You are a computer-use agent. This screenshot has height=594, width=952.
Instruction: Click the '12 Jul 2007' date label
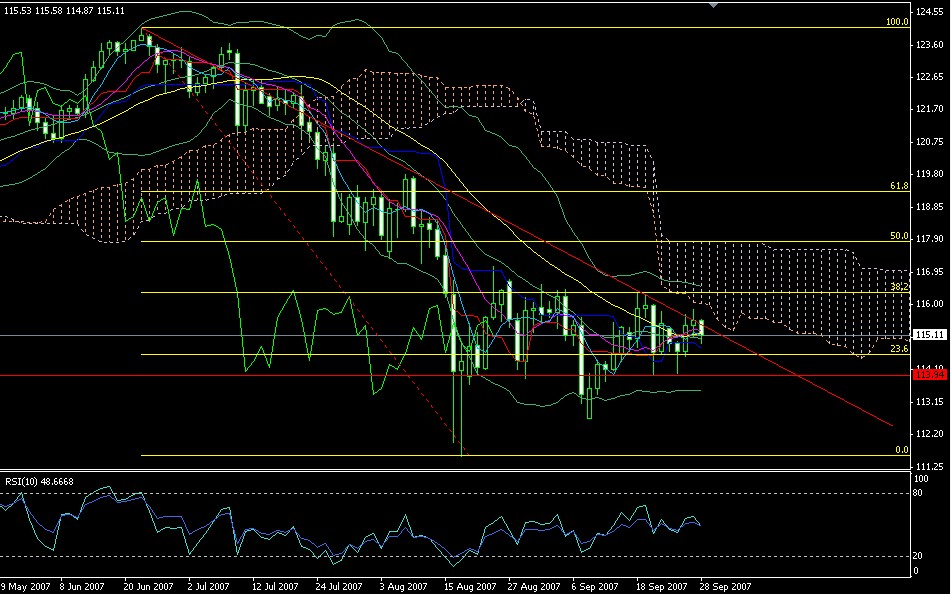(275, 587)
